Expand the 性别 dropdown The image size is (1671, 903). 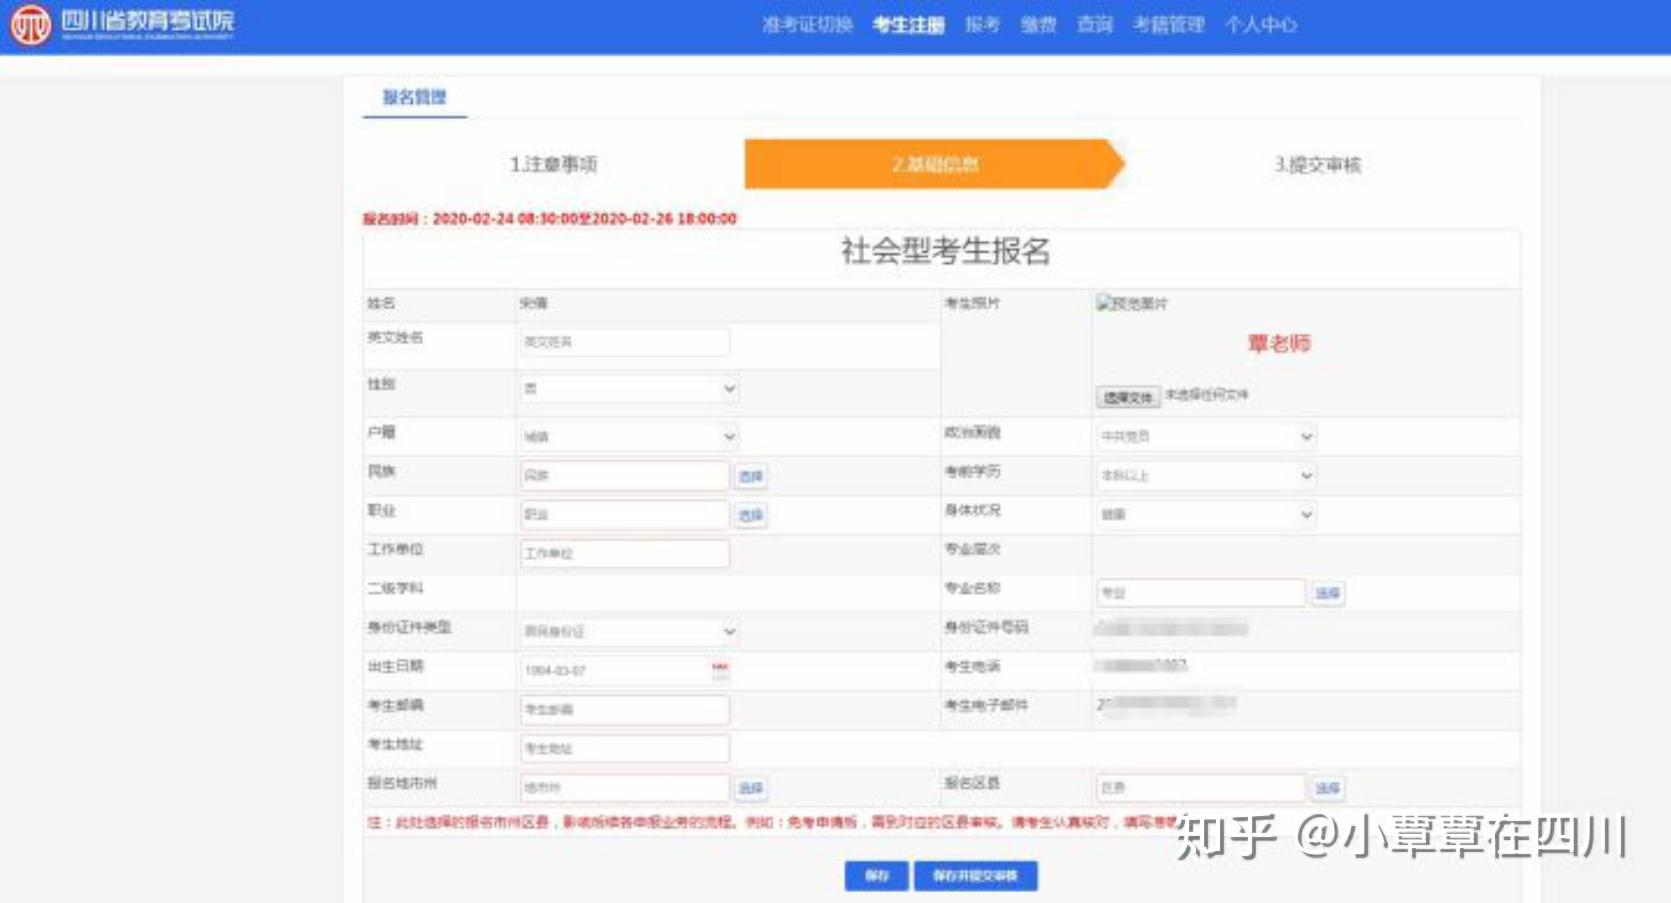tap(629, 388)
